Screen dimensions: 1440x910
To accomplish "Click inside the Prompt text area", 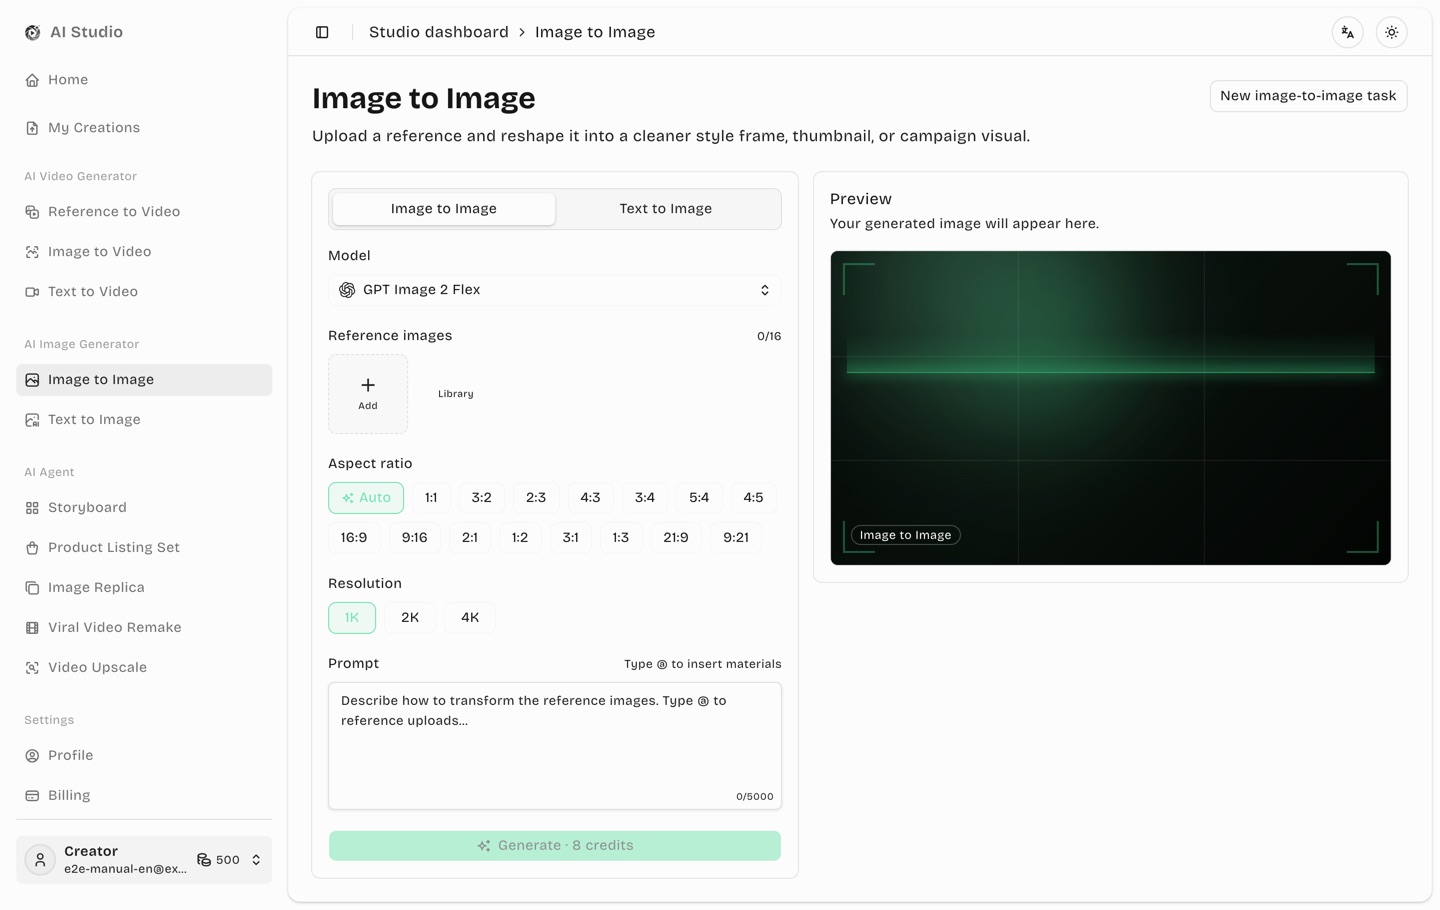I will point(555,746).
